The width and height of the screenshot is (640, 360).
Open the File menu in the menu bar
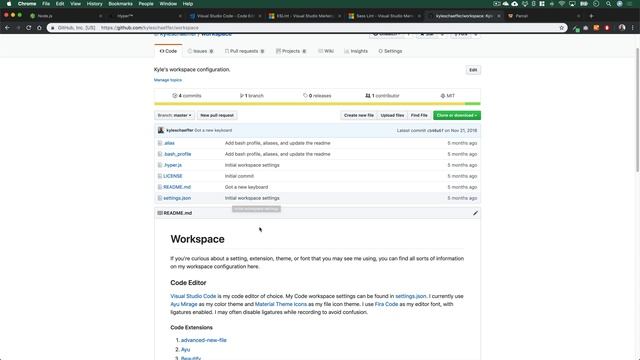(x=46, y=4)
